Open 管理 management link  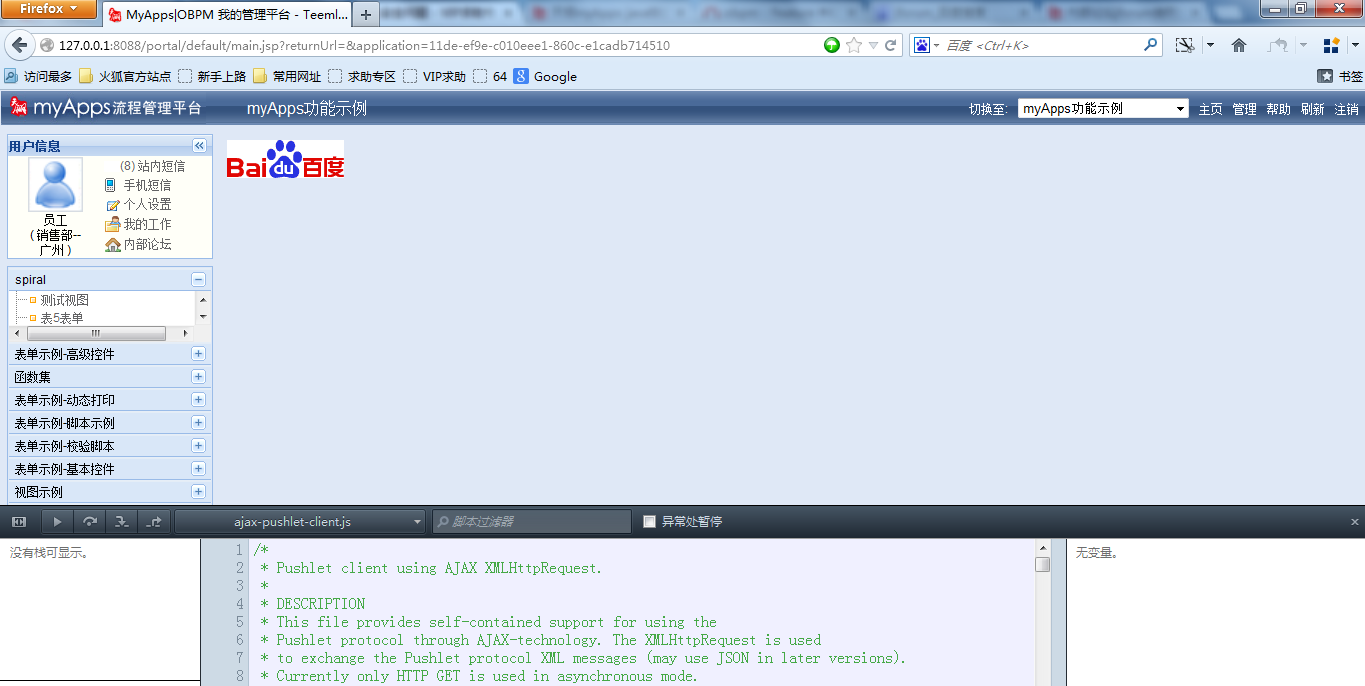(x=1244, y=109)
